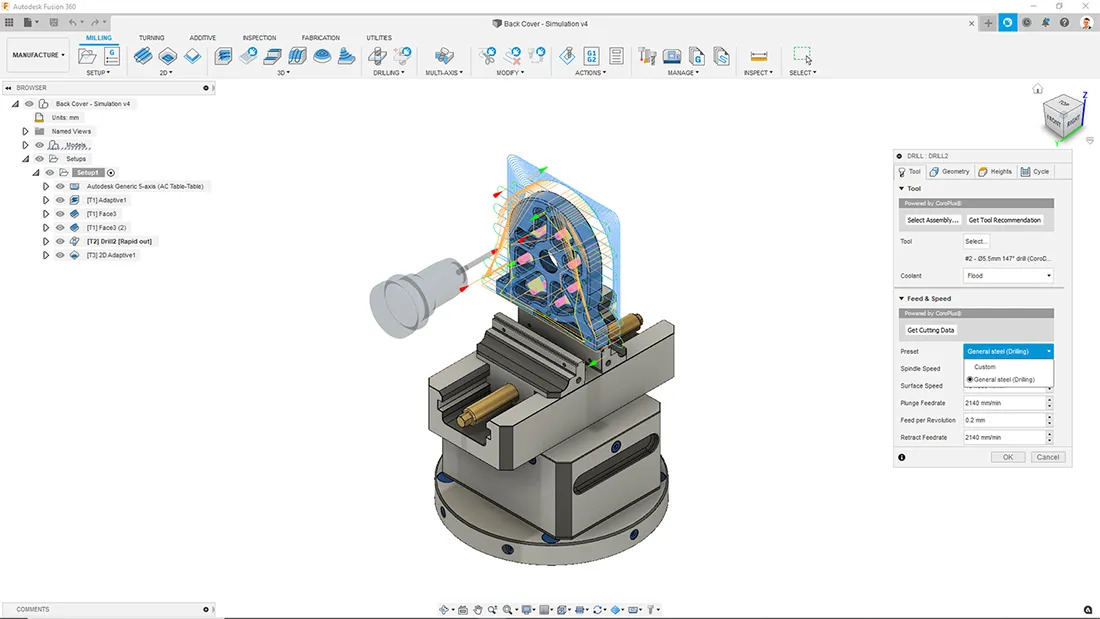Image resolution: width=1100 pixels, height=619 pixels.
Task: Click the tool Select... button
Action: click(x=976, y=241)
